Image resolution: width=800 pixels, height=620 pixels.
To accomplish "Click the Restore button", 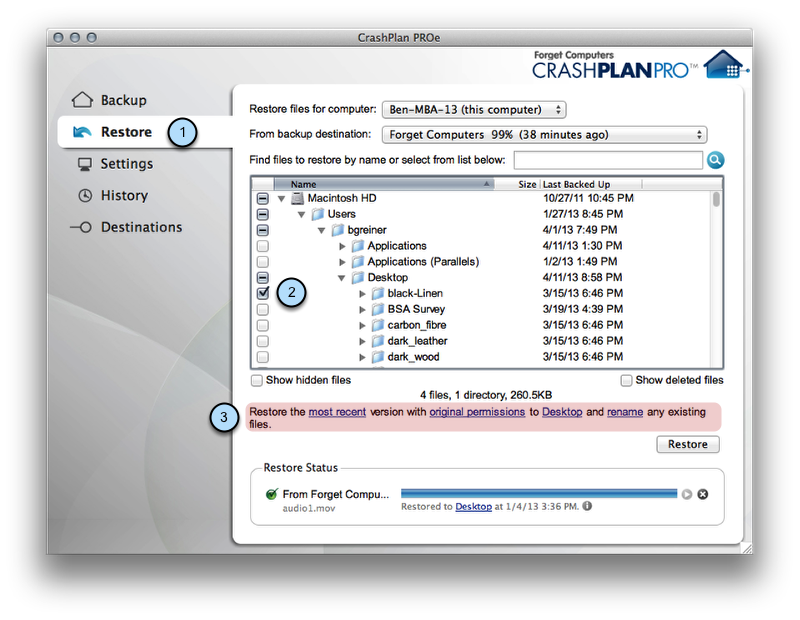I will click(688, 444).
